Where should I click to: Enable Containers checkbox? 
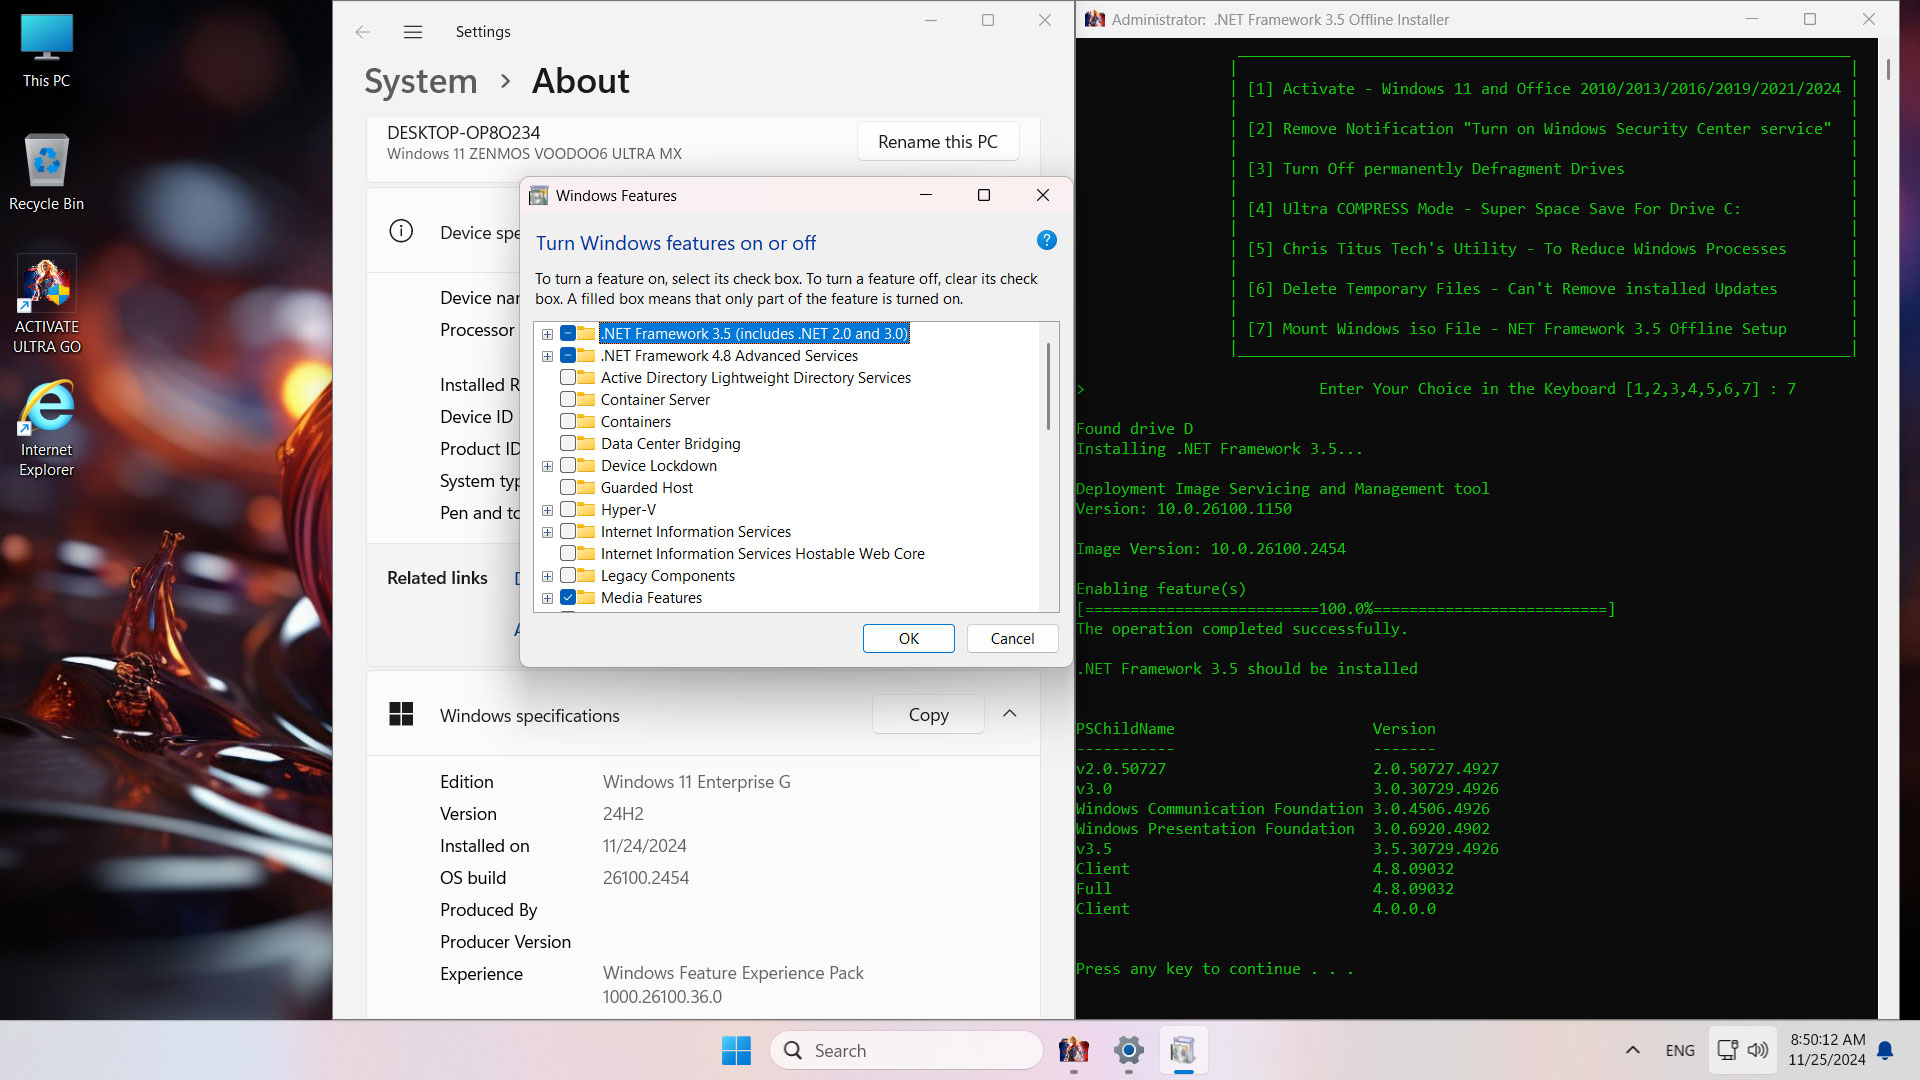click(568, 422)
